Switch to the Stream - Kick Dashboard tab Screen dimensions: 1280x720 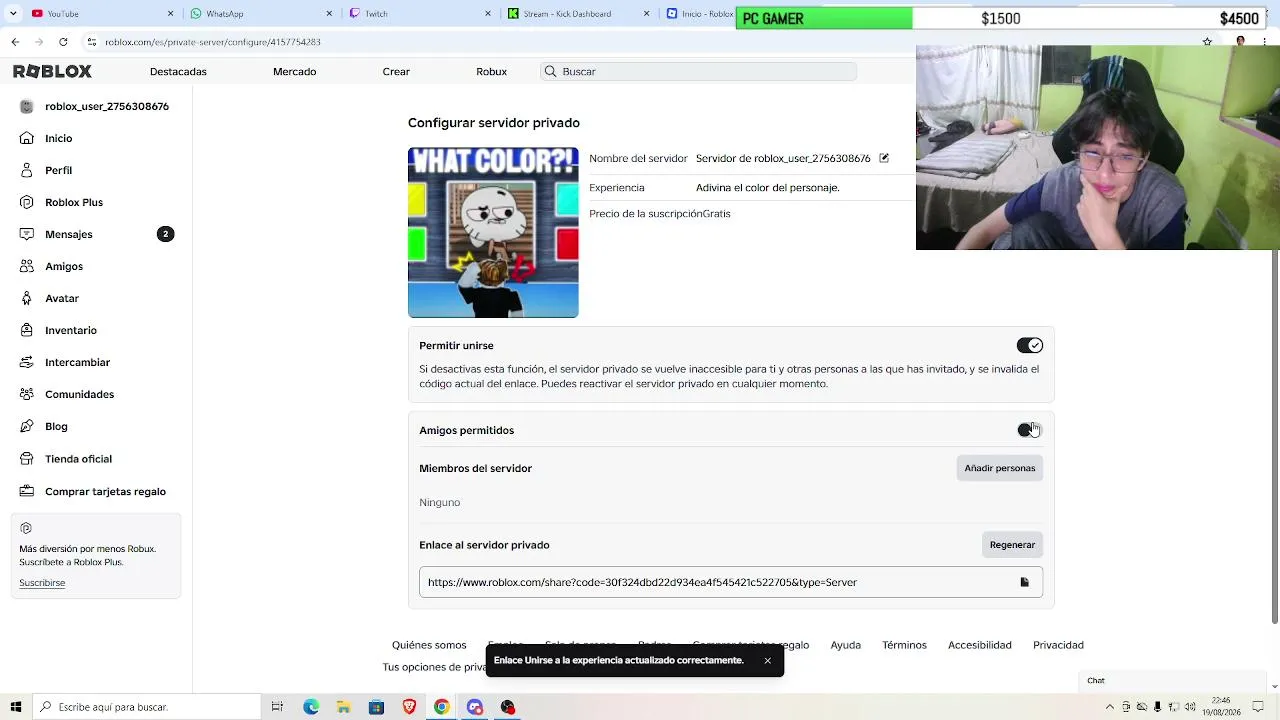(x=579, y=13)
